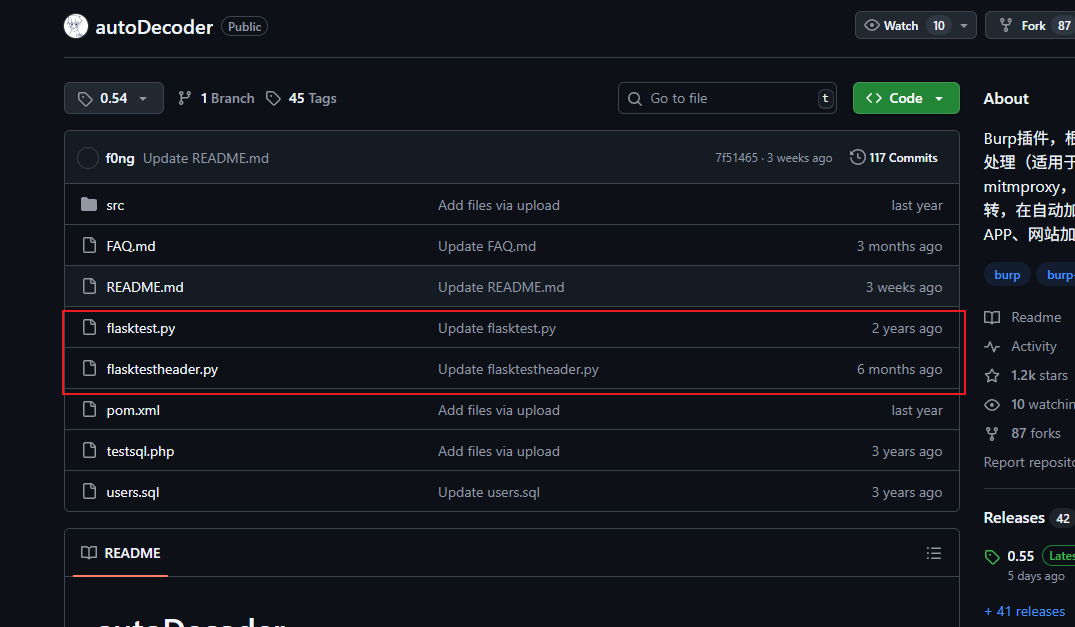Screen dimensions: 1075x627
Task: Click the f0ng committer avatar circle
Action: pyautogui.click(x=88, y=158)
